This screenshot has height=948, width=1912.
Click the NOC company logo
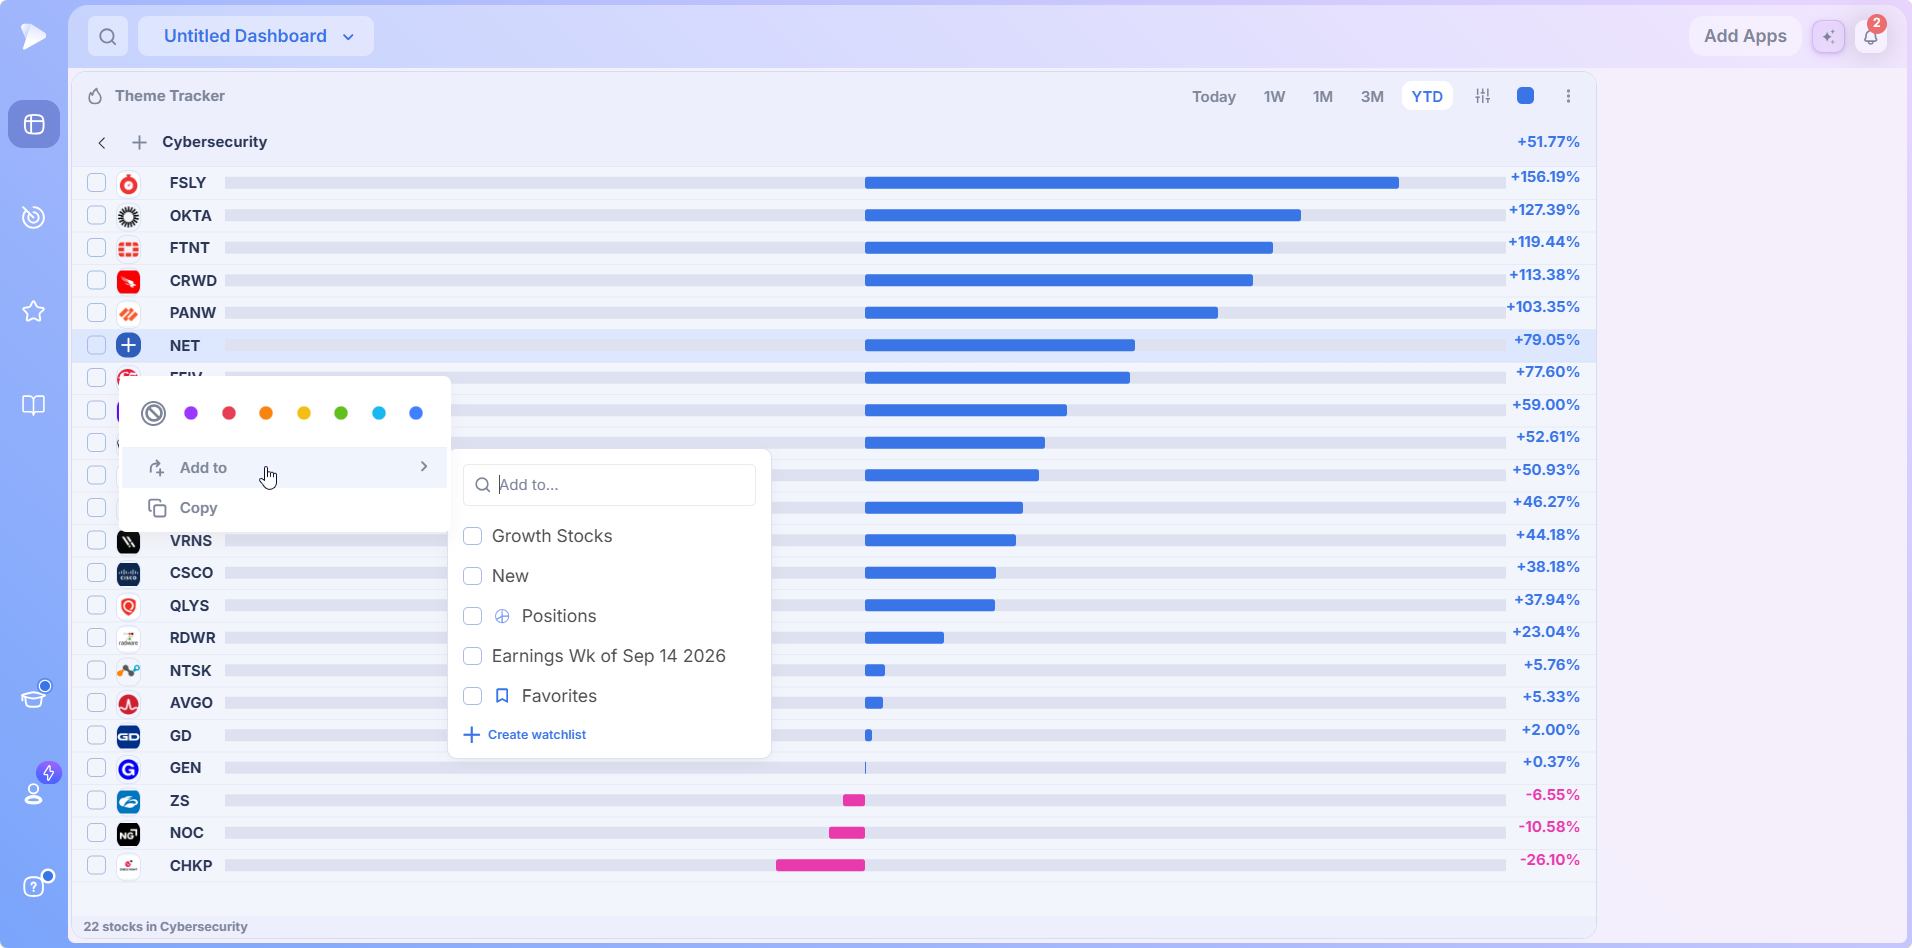click(x=128, y=833)
